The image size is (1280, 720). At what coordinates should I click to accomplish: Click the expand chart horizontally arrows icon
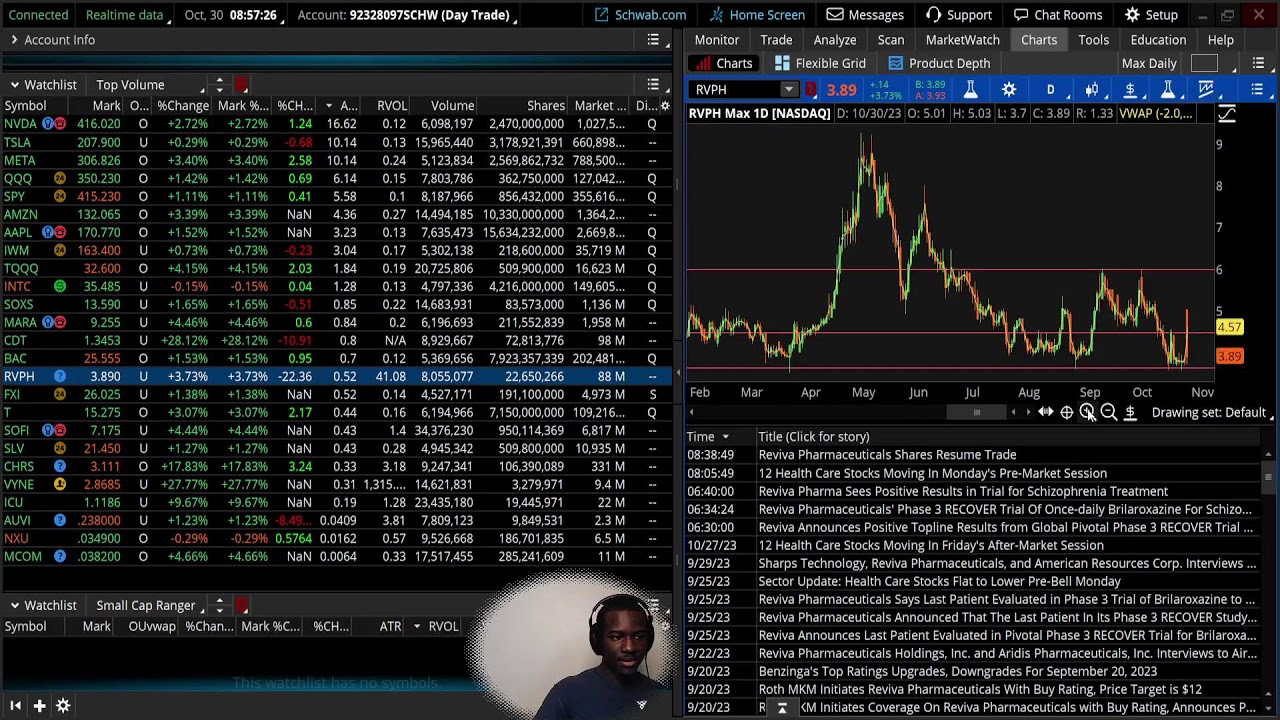1045,413
